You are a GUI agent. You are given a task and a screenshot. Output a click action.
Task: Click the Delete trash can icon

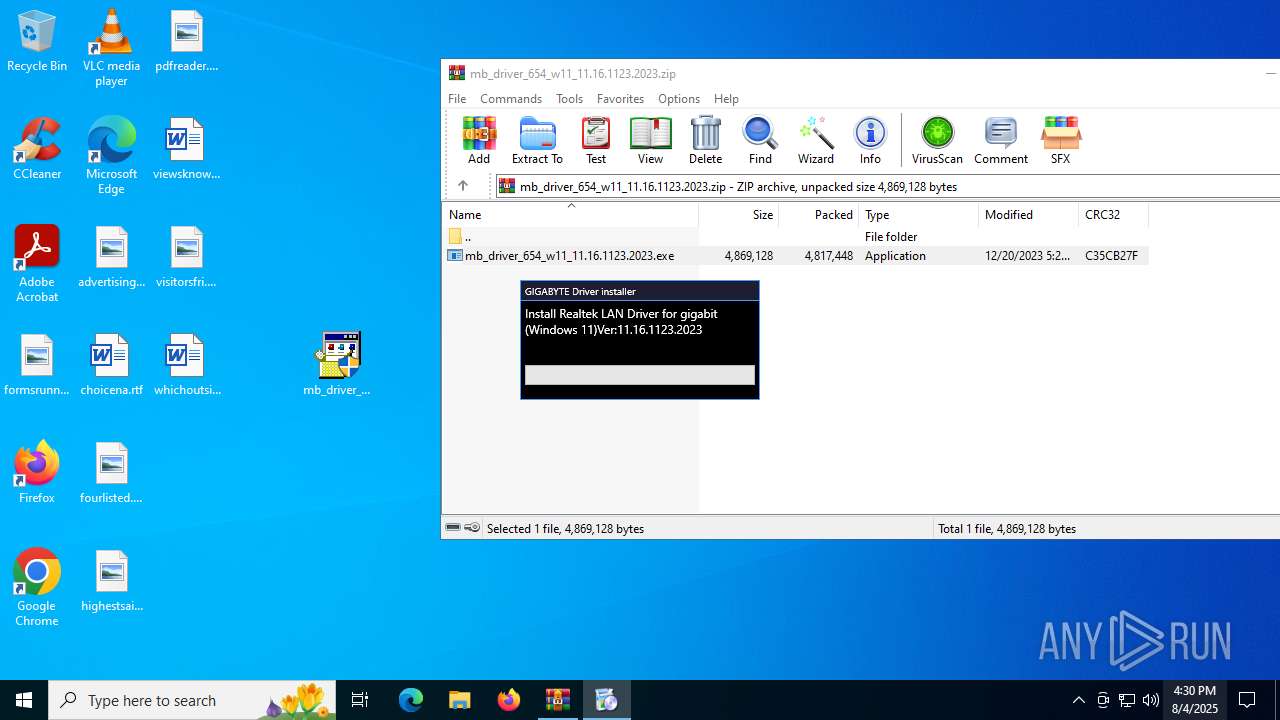[705, 140]
